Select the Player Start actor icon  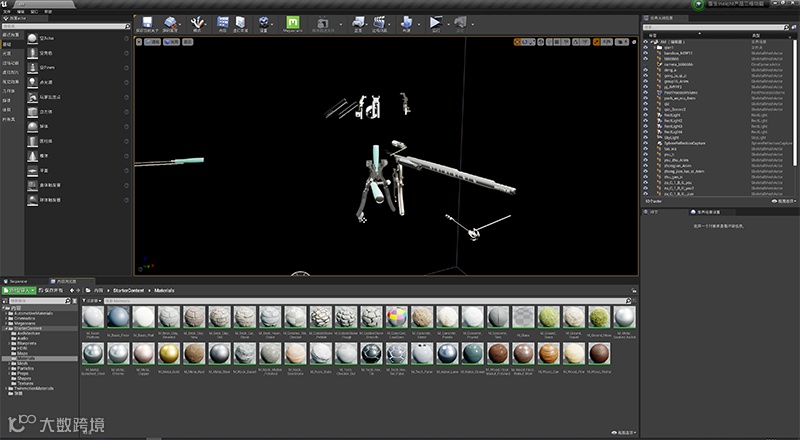(x=33, y=97)
